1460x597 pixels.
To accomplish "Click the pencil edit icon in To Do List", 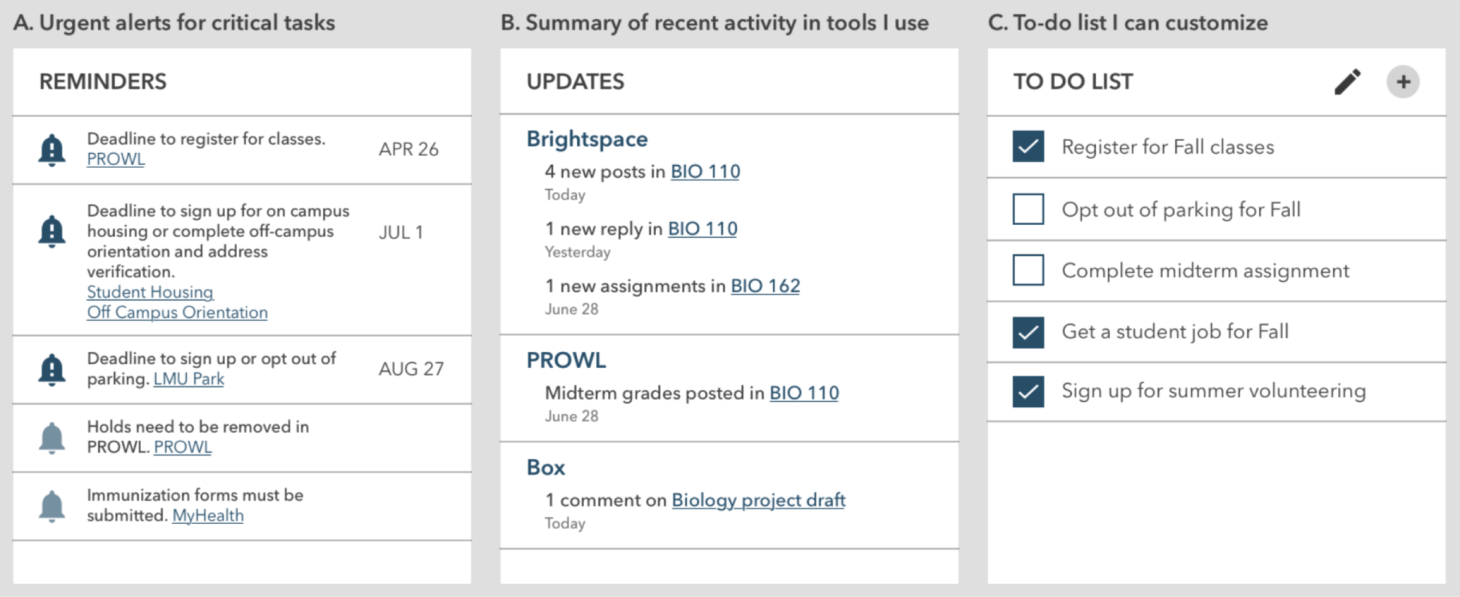I will coord(1347,82).
